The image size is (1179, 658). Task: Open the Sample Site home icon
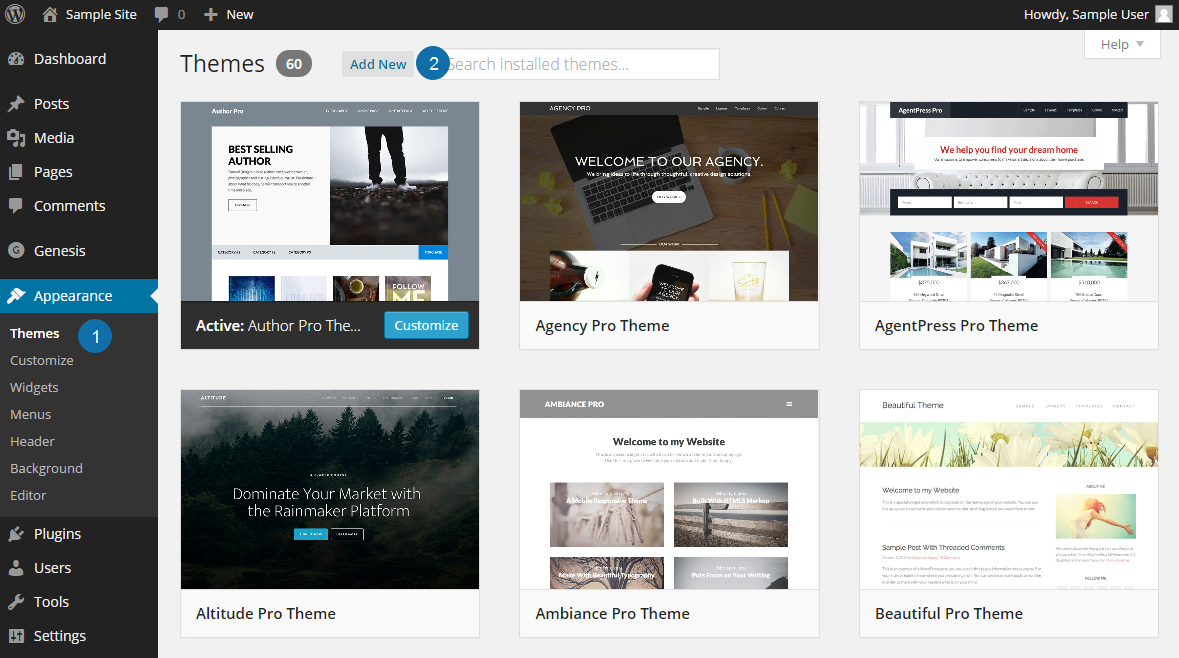pyautogui.click(x=50, y=14)
